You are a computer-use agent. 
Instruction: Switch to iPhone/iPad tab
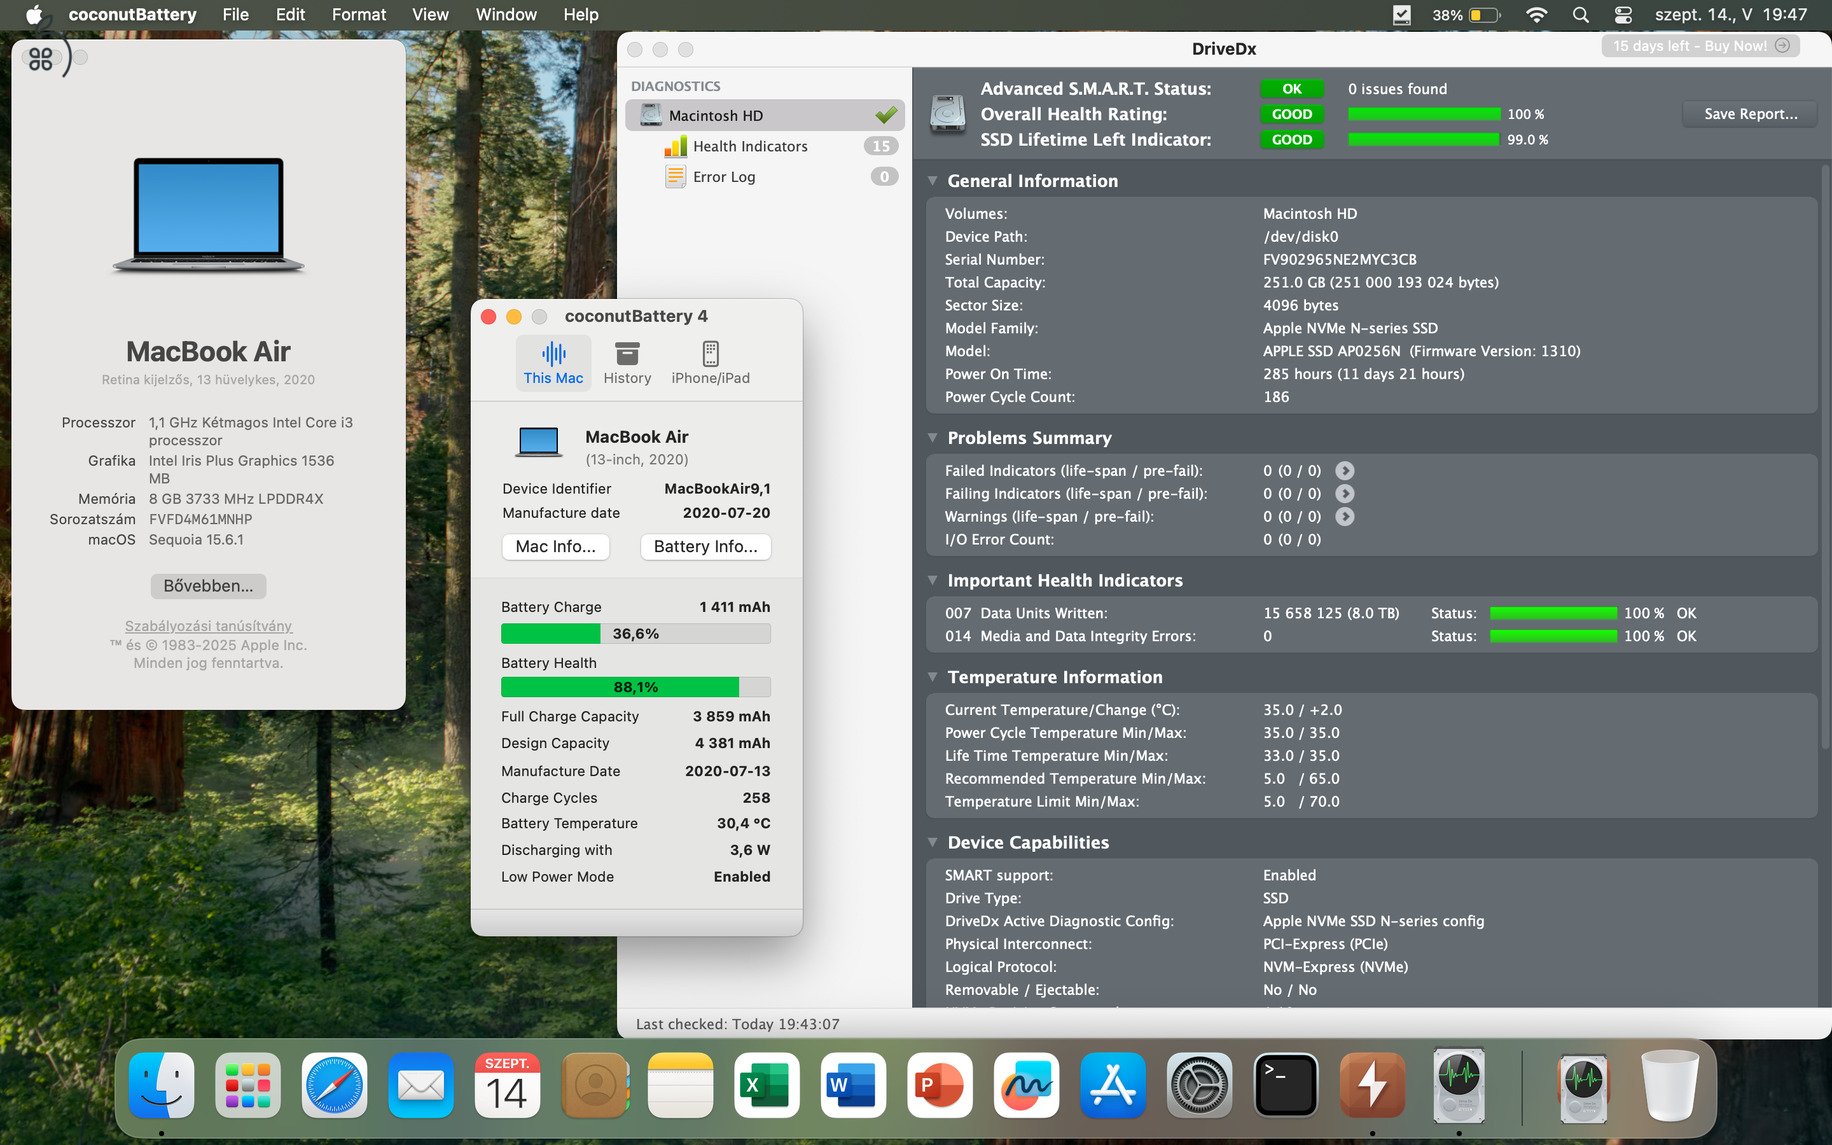pyautogui.click(x=710, y=363)
